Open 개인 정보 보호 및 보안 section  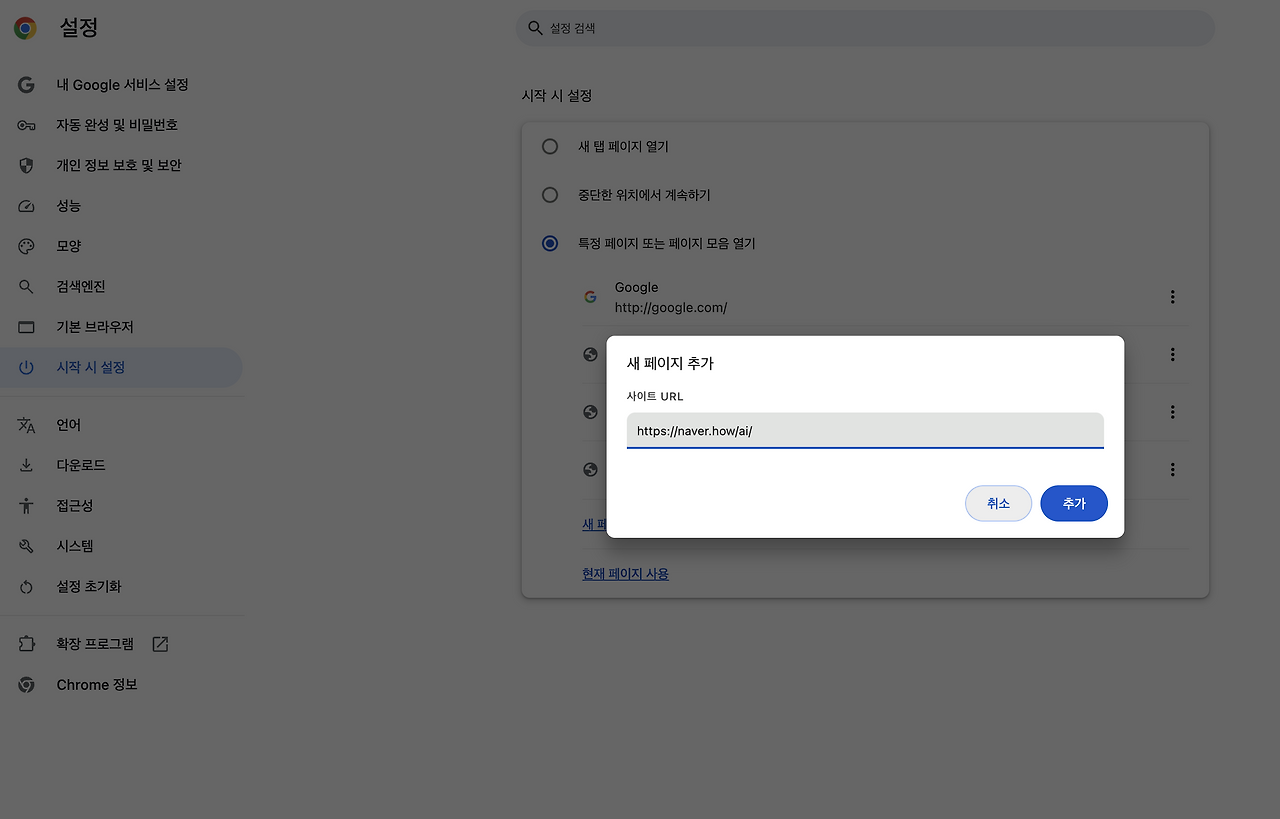tap(121, 165)
